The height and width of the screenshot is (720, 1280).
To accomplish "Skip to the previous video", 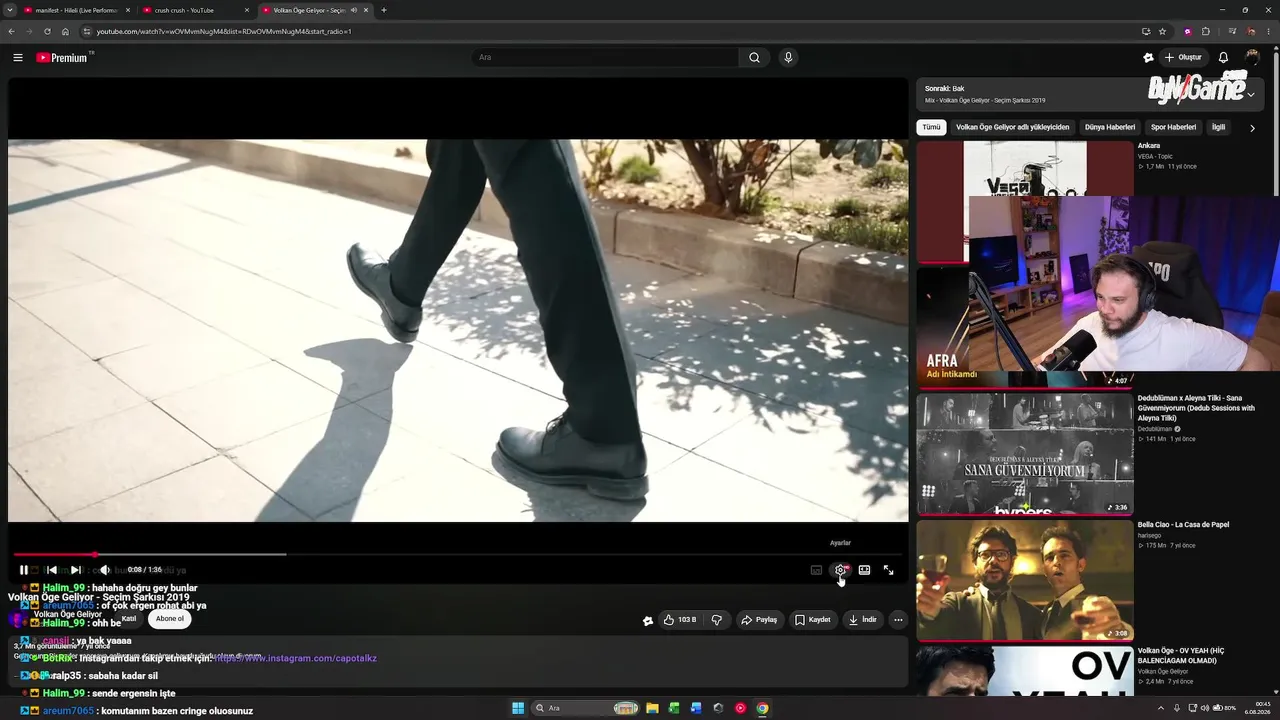I will click(51, 570).
